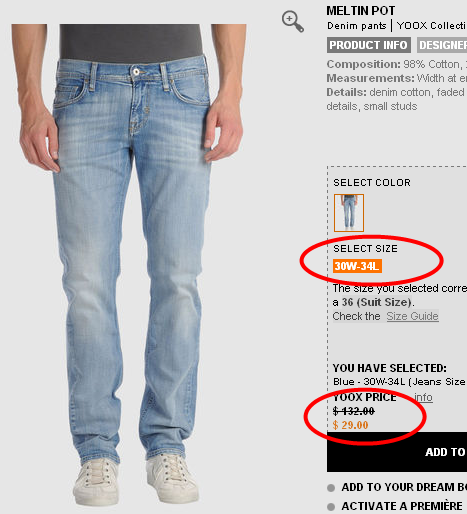Screen dimensions: 467x514
Task: Click the YOOX Collection text link
Action: coord(432,26)
